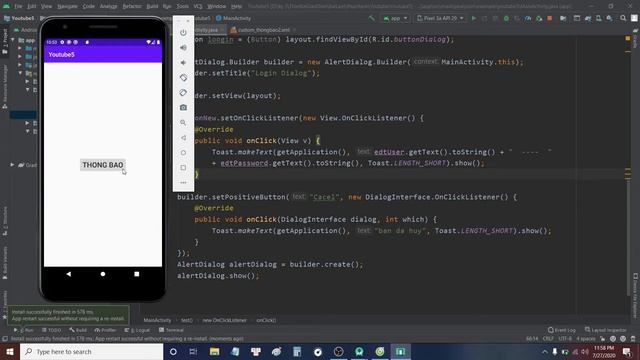This screenshot has width=640, height=360.
Task: Click the emulator power button
Action: pos(183,33)
